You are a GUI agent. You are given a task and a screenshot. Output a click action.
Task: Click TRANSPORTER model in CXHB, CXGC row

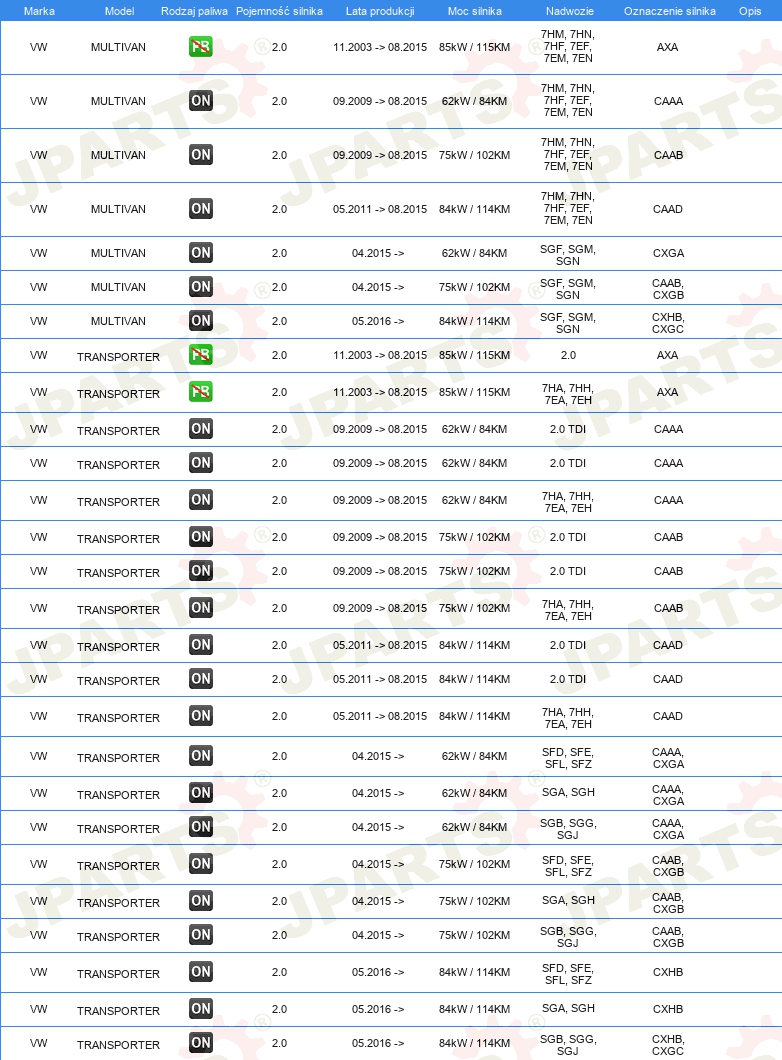tap(118, 1045)
